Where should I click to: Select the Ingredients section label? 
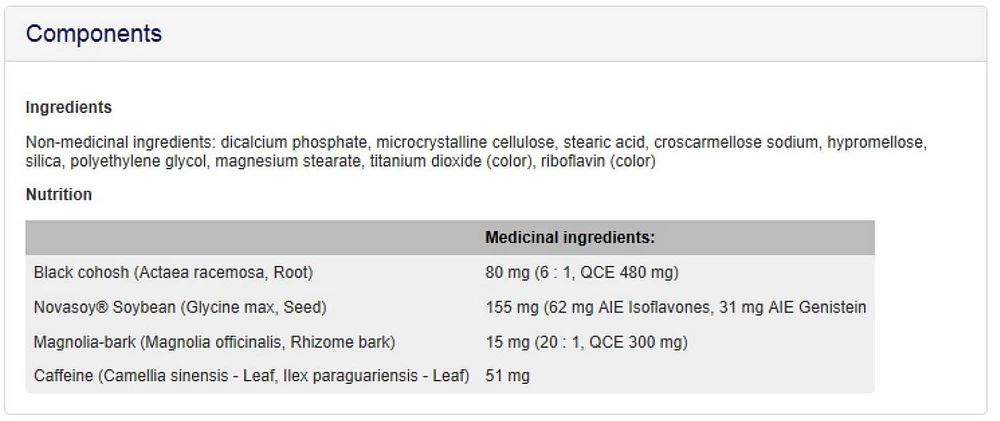[69, 108]
